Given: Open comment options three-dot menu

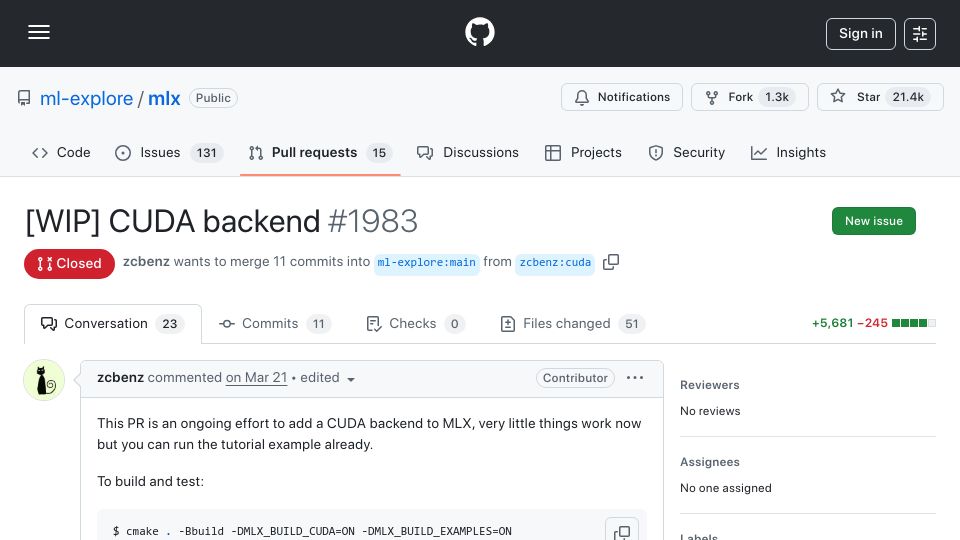Looking at the screenshot, I should pyautogui.click(x=635, y=378).
